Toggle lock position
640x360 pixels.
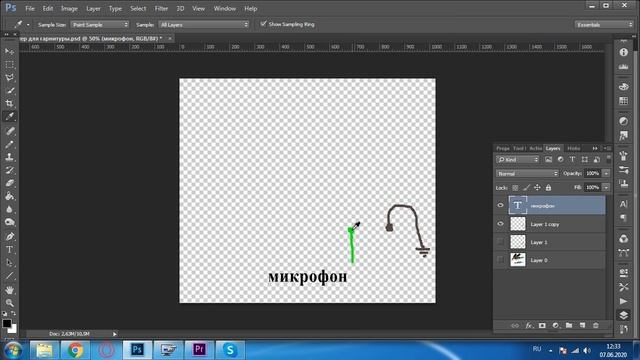click(537, 188)
